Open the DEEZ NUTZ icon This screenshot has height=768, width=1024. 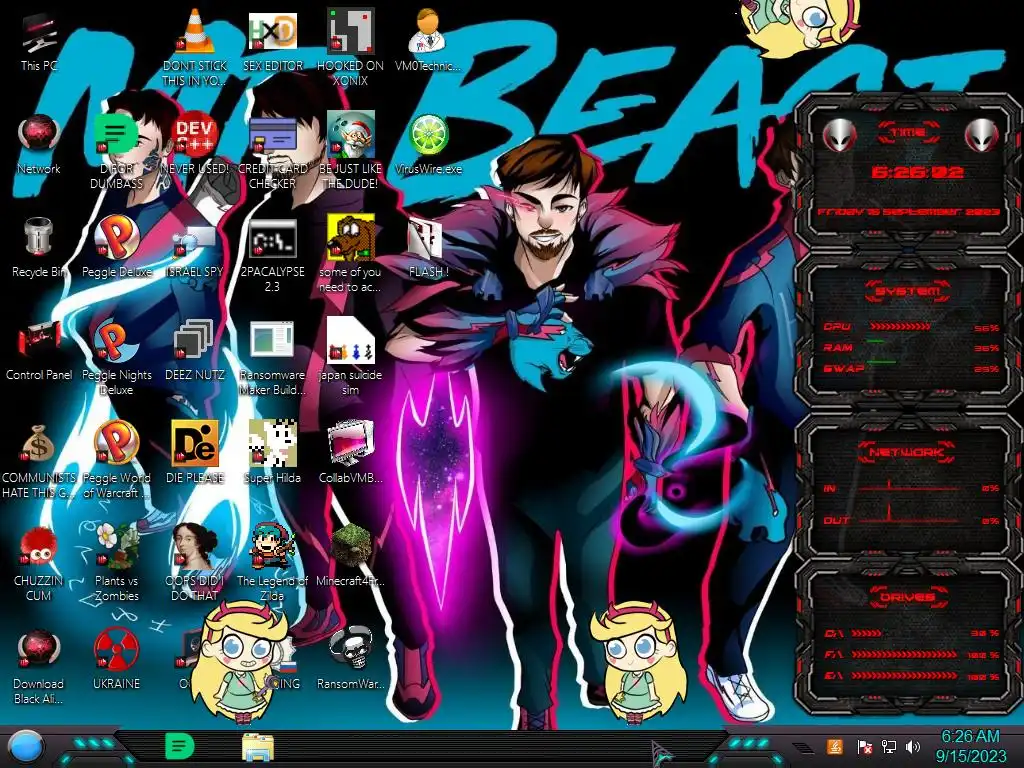[195, 341]
